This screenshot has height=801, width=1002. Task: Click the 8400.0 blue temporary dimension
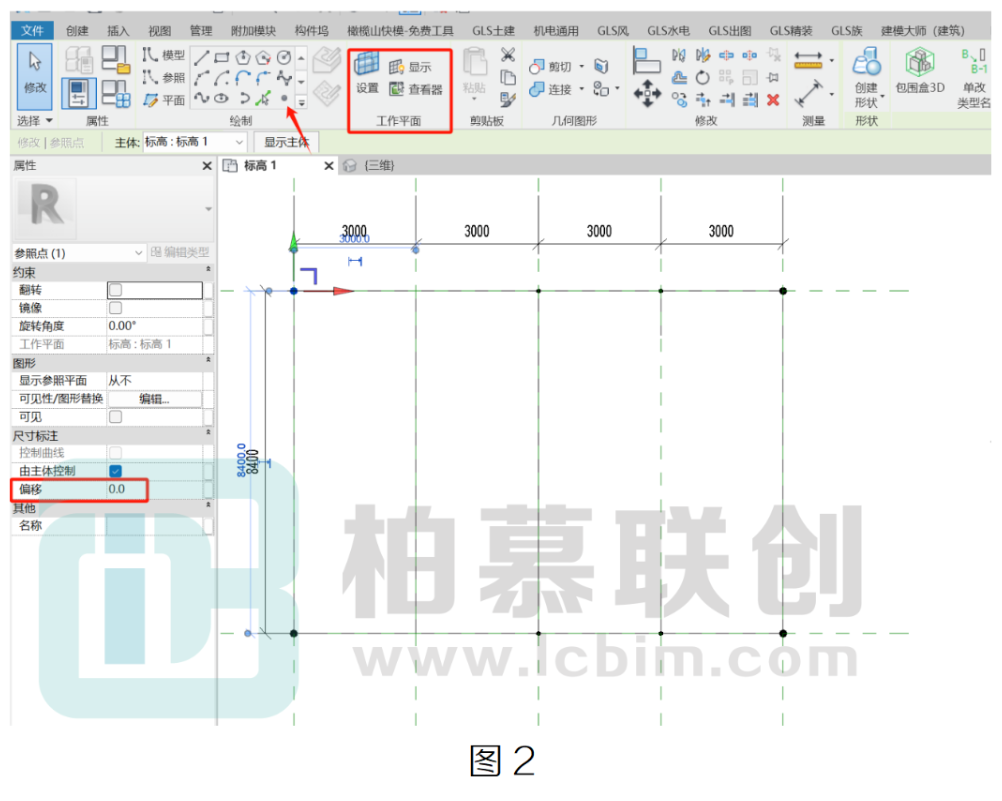[241, 460]
